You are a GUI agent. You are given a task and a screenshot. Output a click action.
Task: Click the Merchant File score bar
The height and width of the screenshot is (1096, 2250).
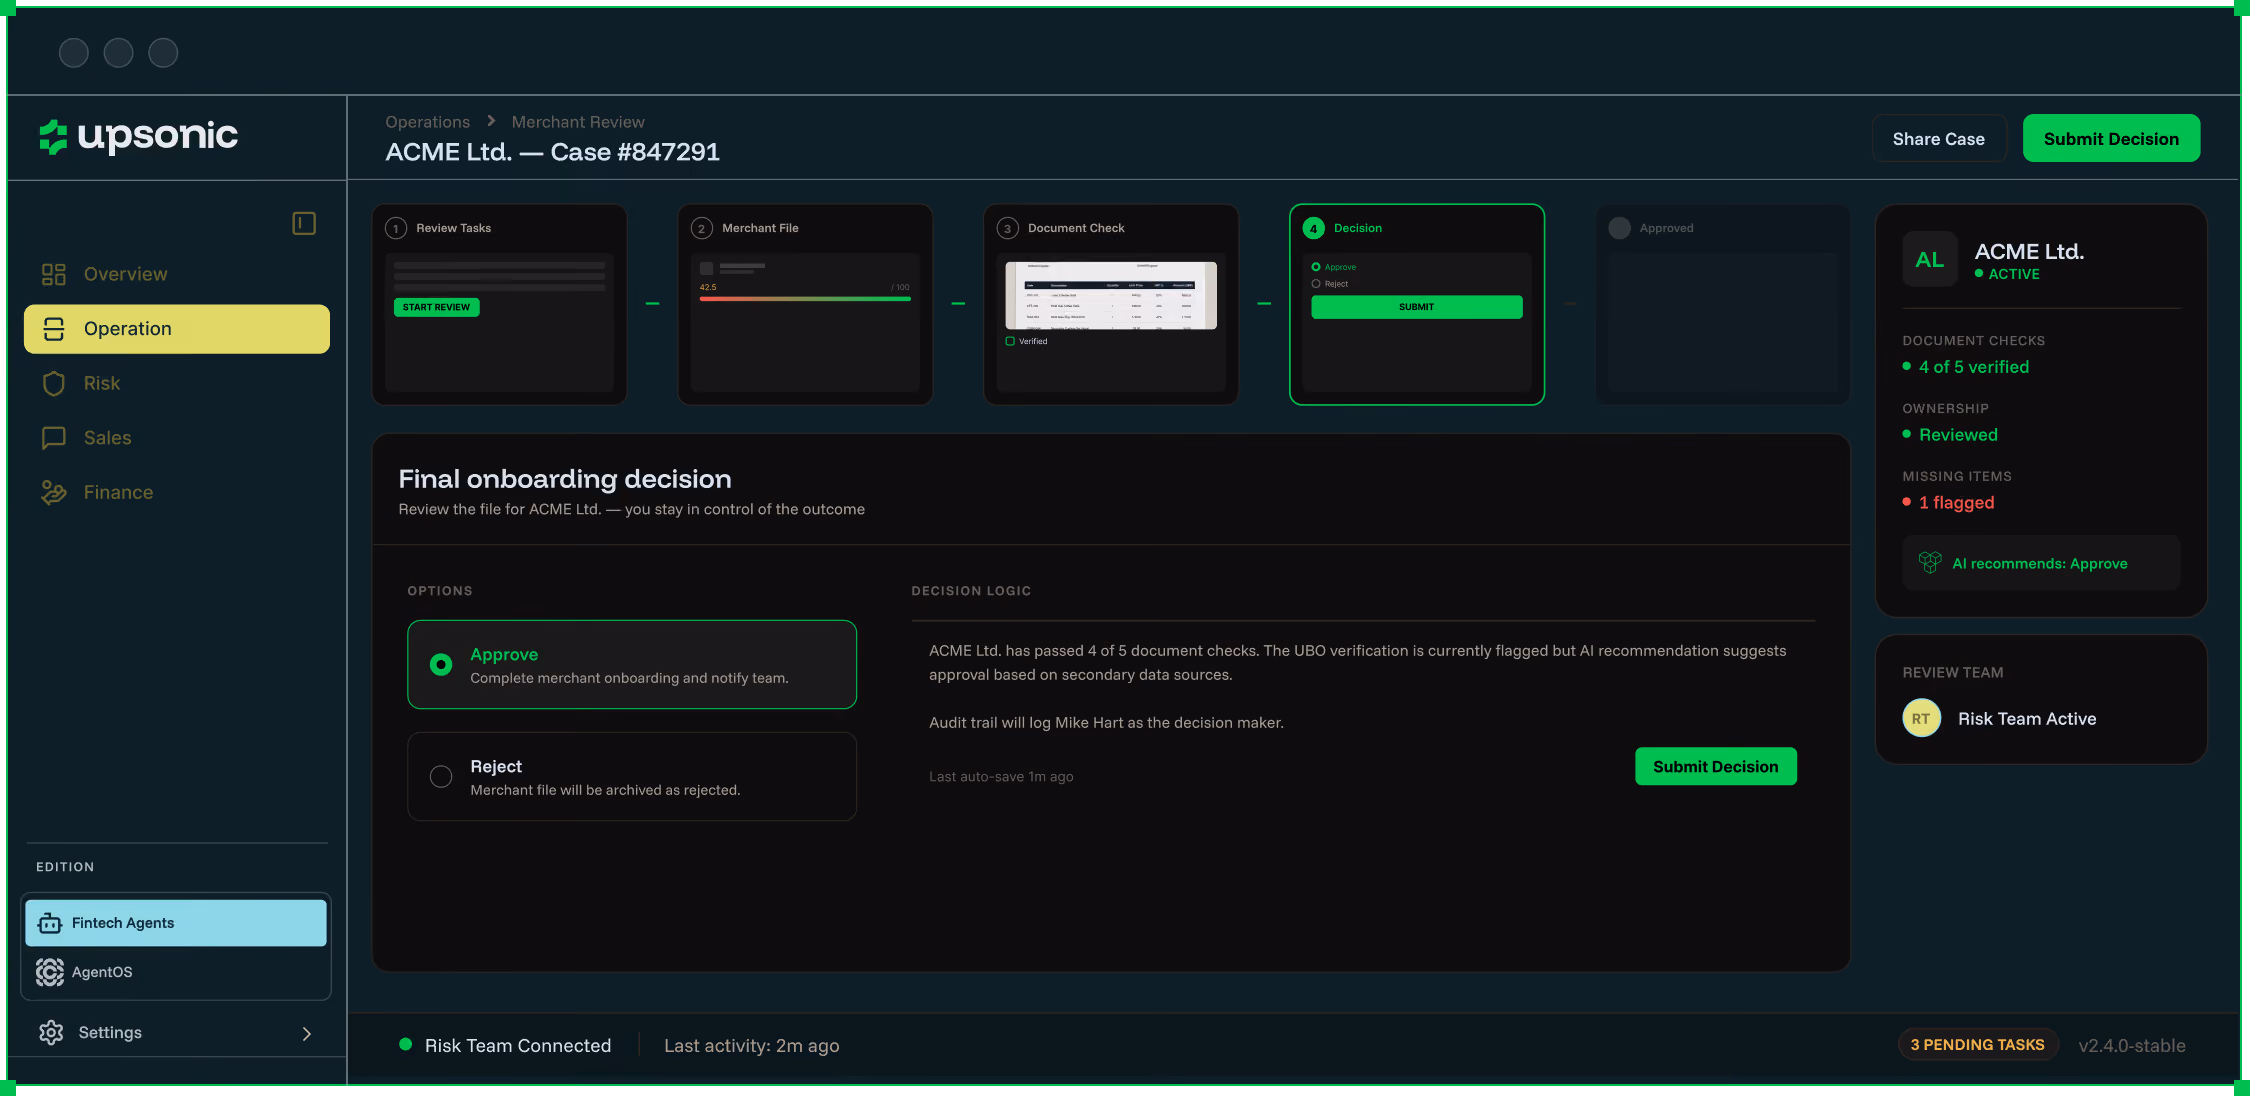coord(805,299)
